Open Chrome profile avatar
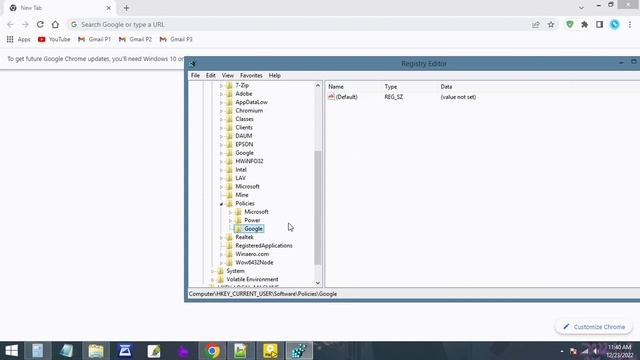 point(615,24)
